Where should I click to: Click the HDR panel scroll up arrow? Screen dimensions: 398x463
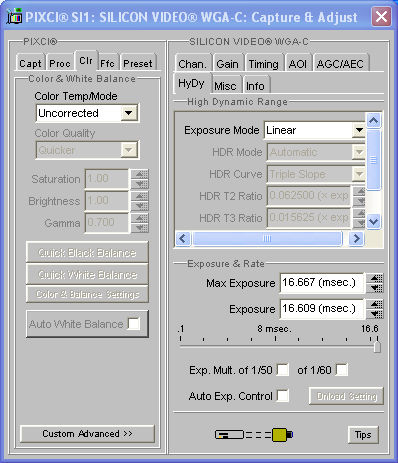[373, 120]
